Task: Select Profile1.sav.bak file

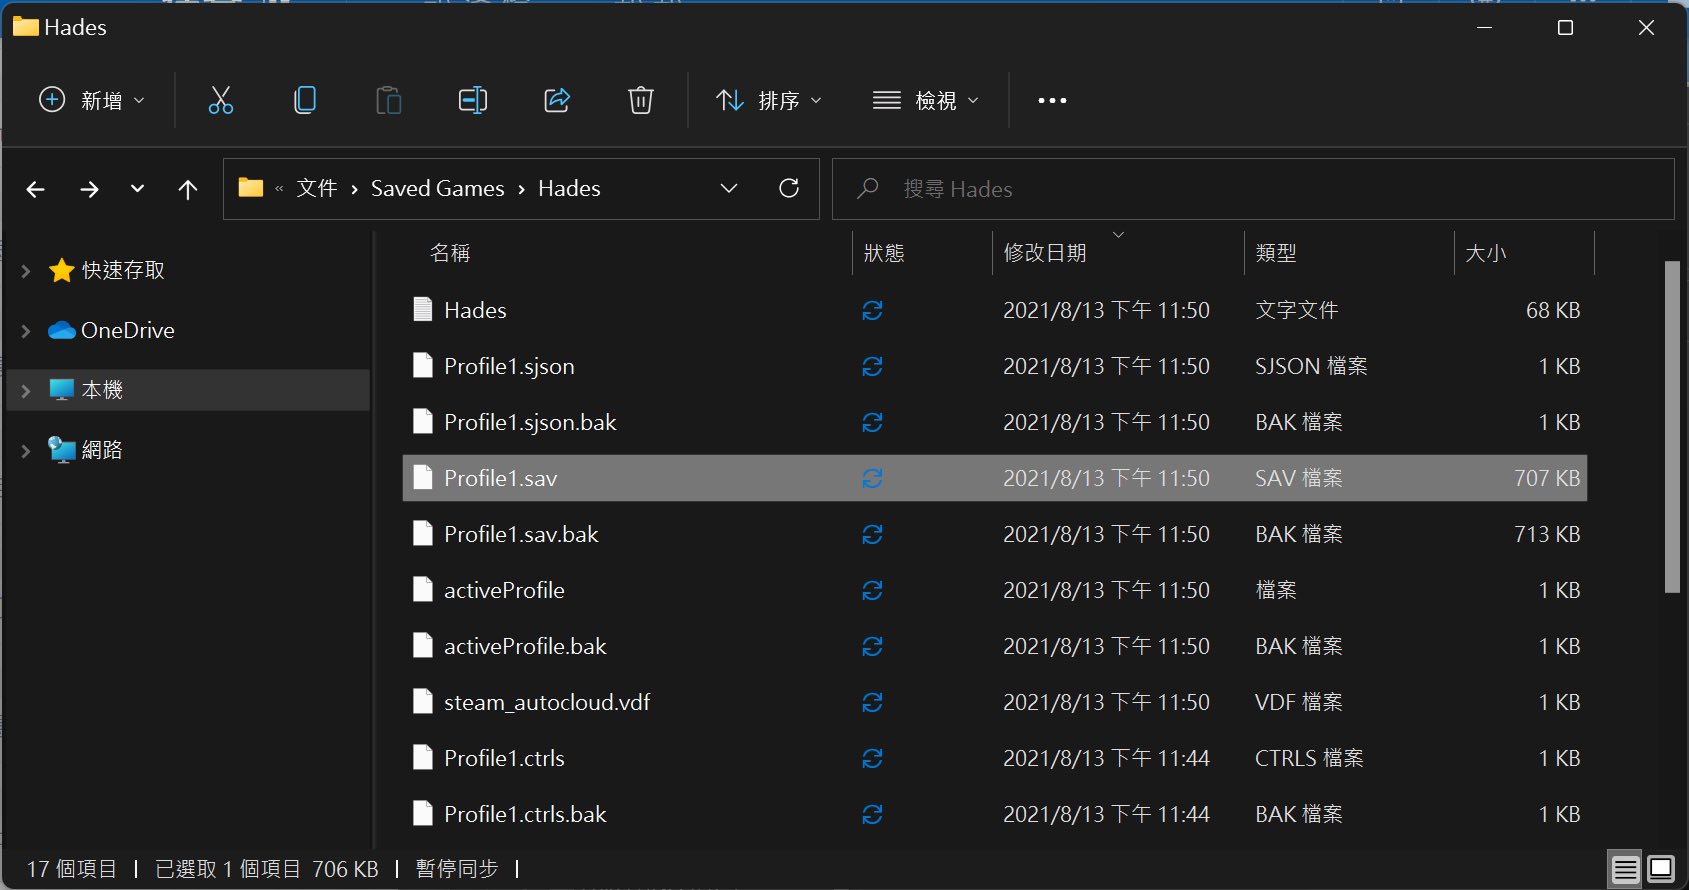Action: [521, 534]
